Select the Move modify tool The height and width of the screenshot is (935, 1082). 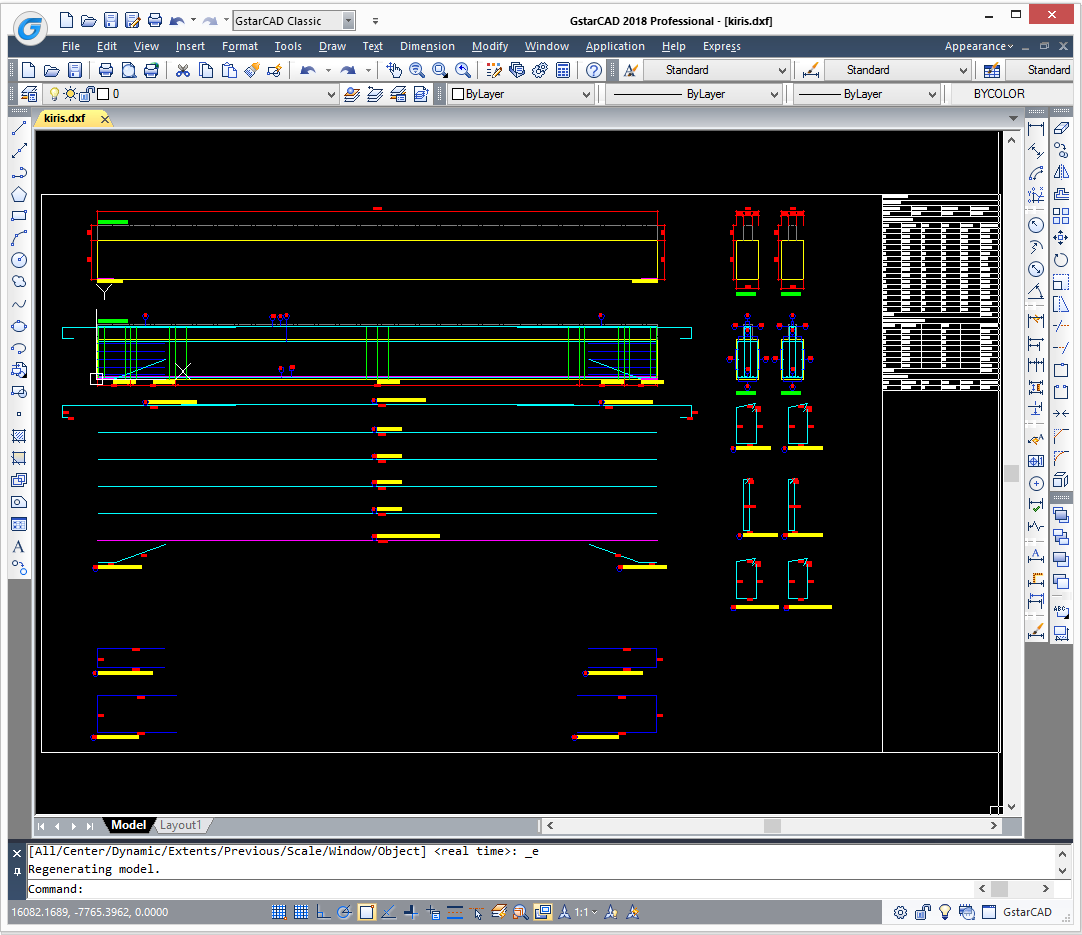[1061, 238]
